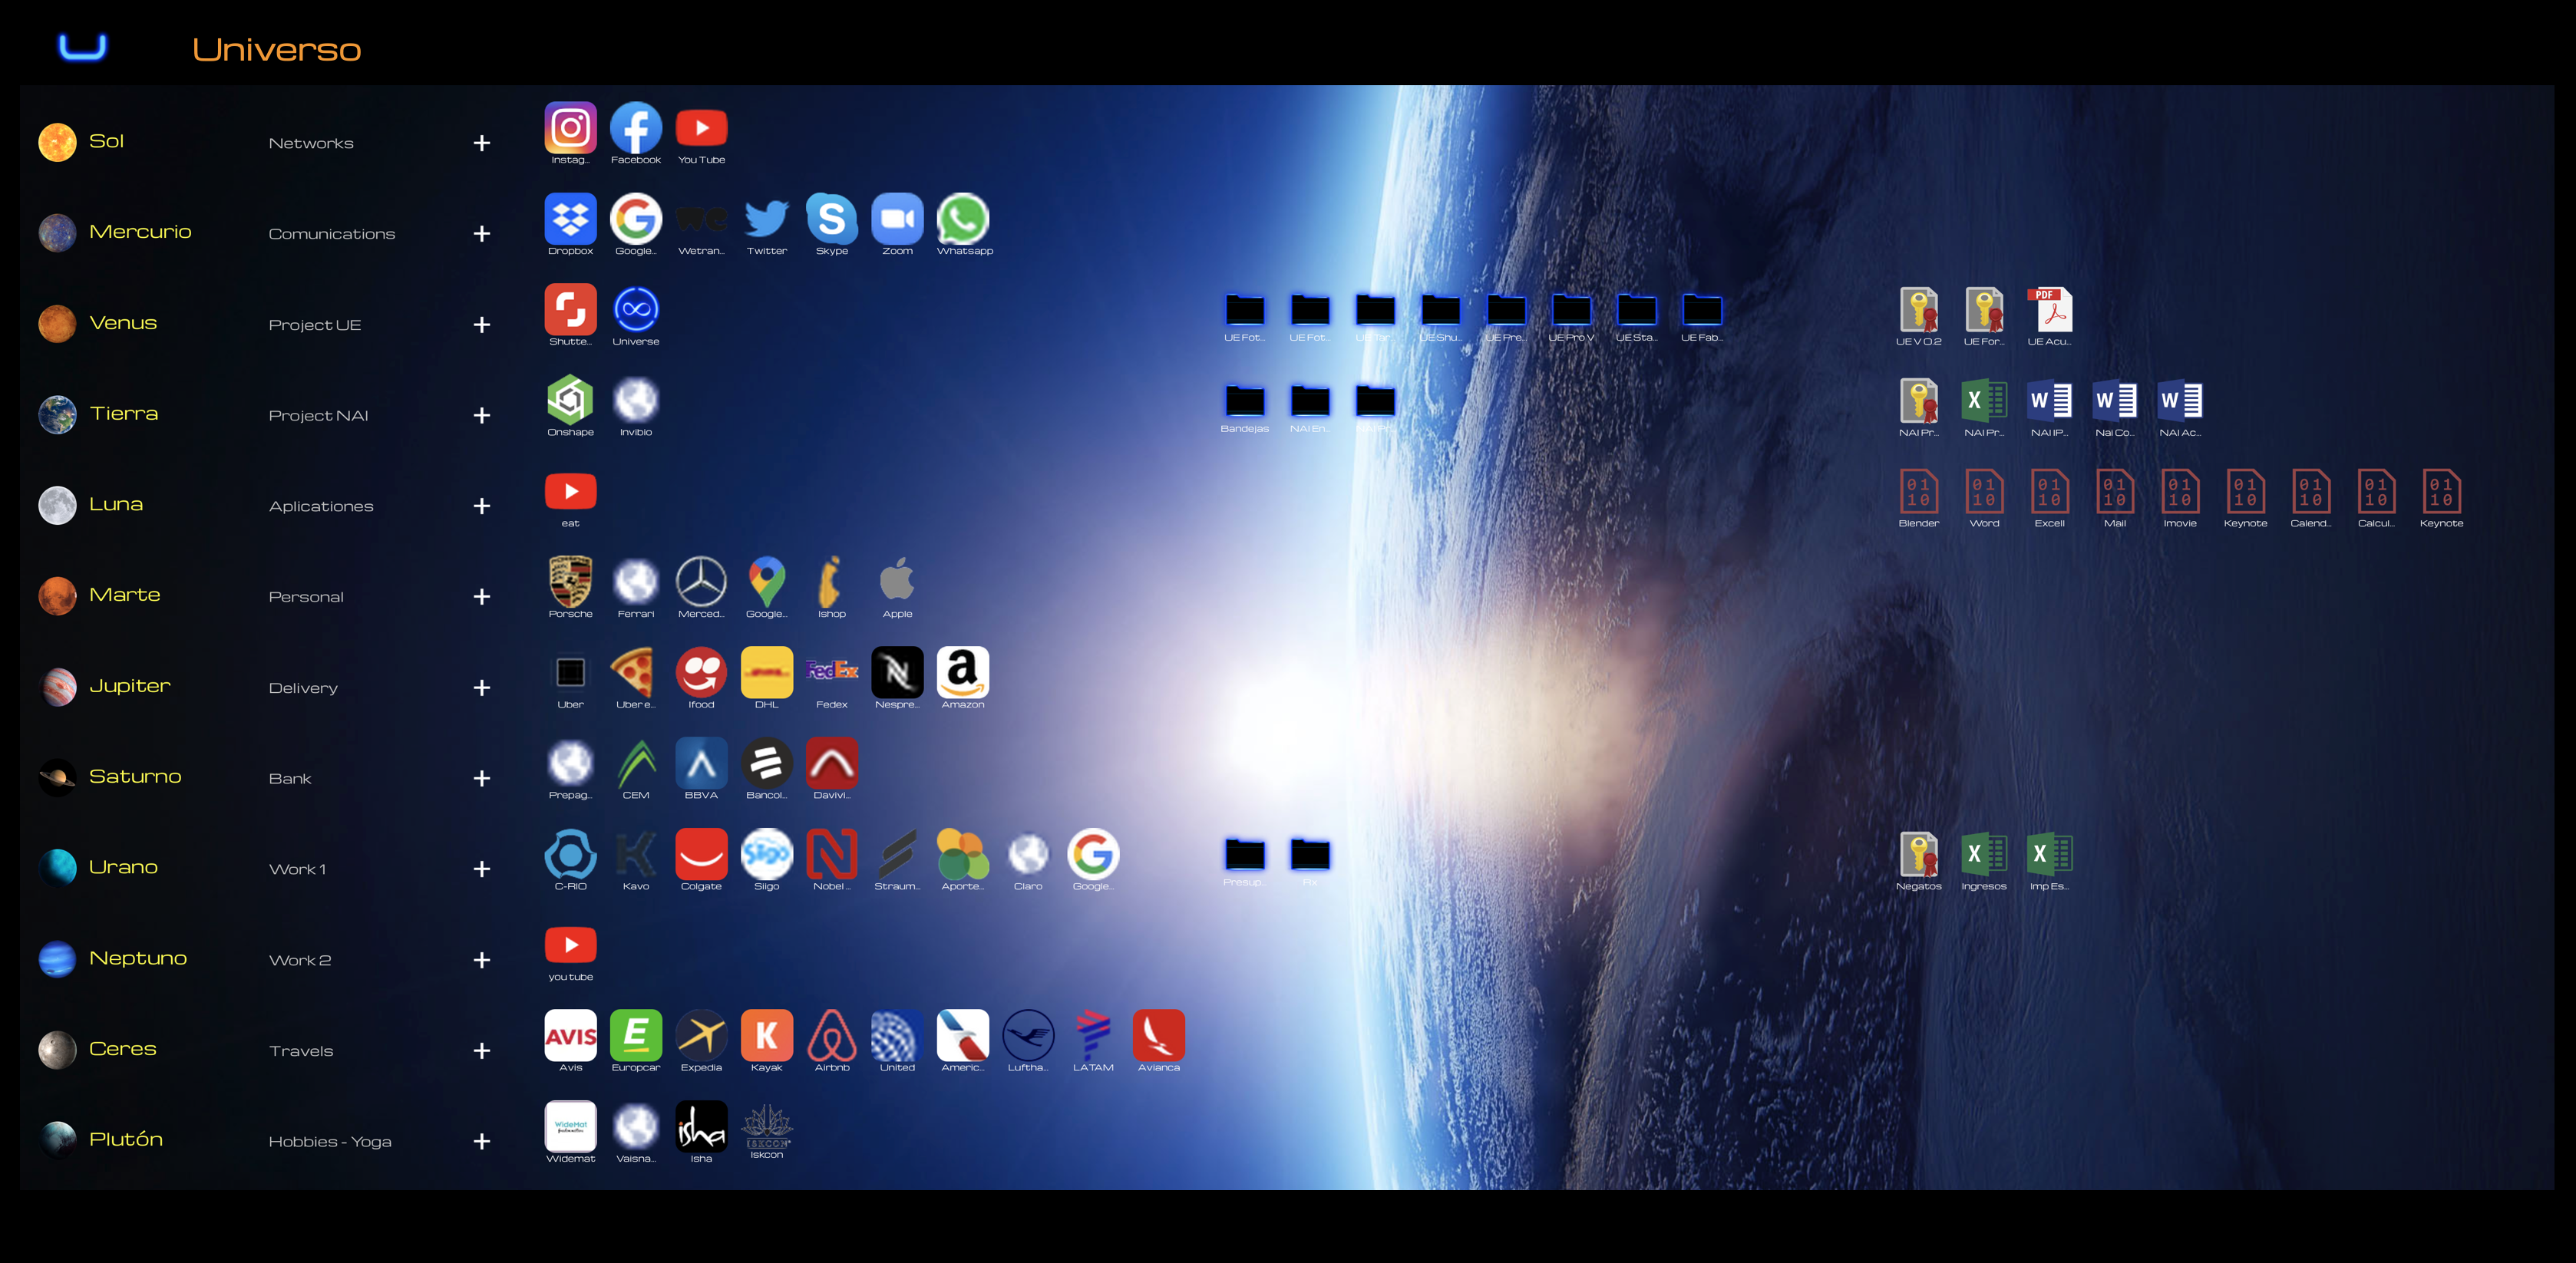
Task: Select Sol category label
Action: [104, 143]
